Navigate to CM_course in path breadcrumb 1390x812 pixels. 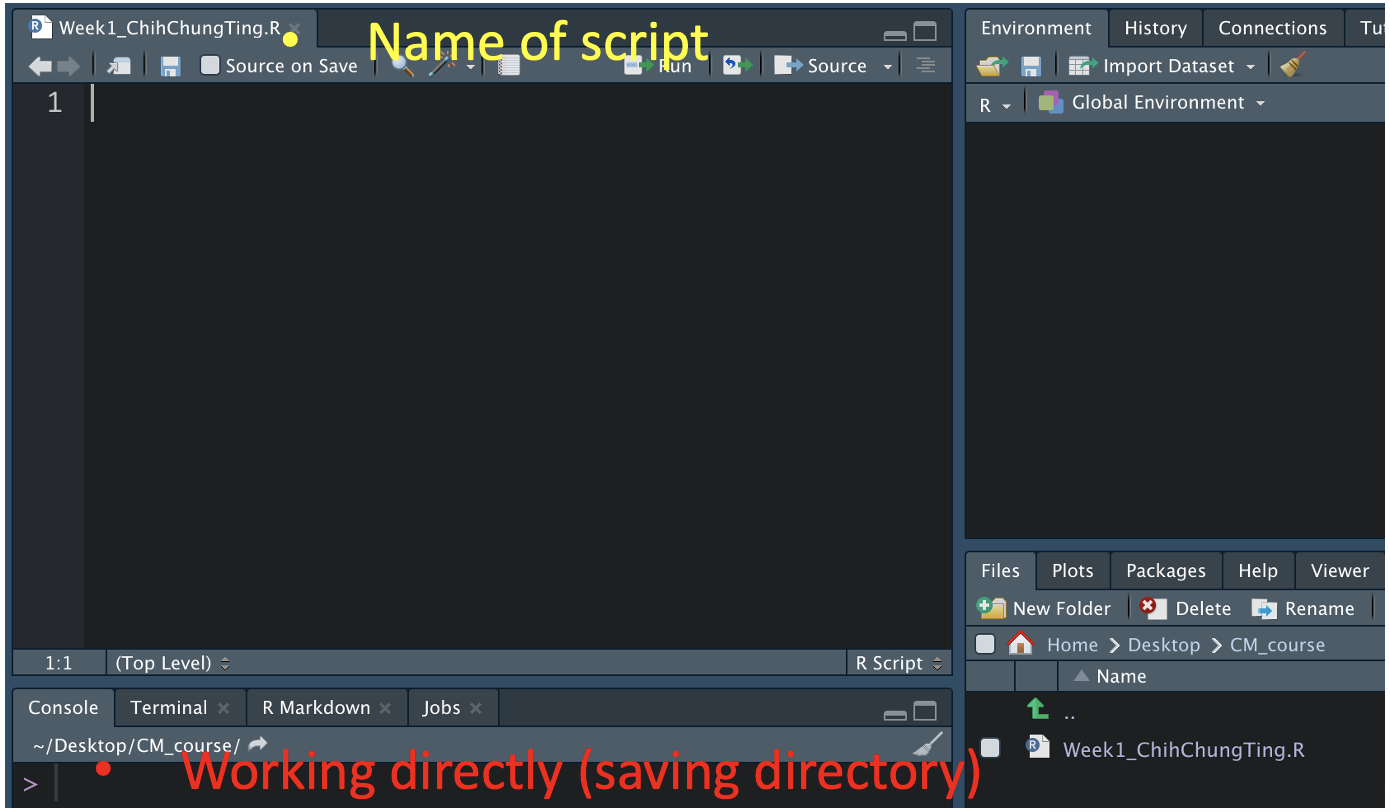click(x=1277, y=645)
